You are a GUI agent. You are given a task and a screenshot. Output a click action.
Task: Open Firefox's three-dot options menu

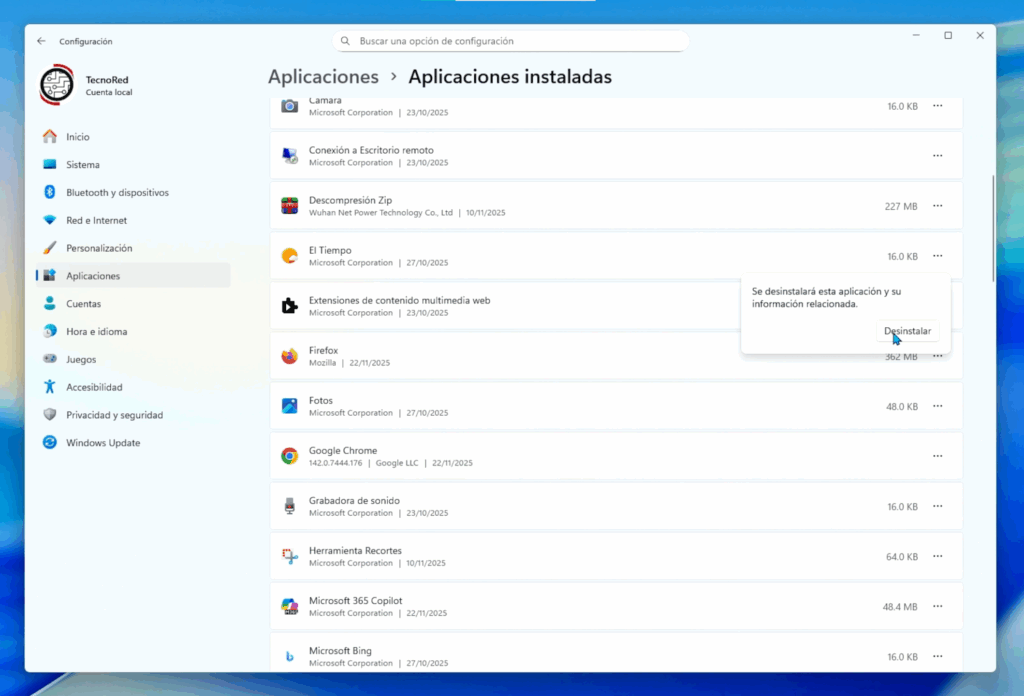click(938, 355)
